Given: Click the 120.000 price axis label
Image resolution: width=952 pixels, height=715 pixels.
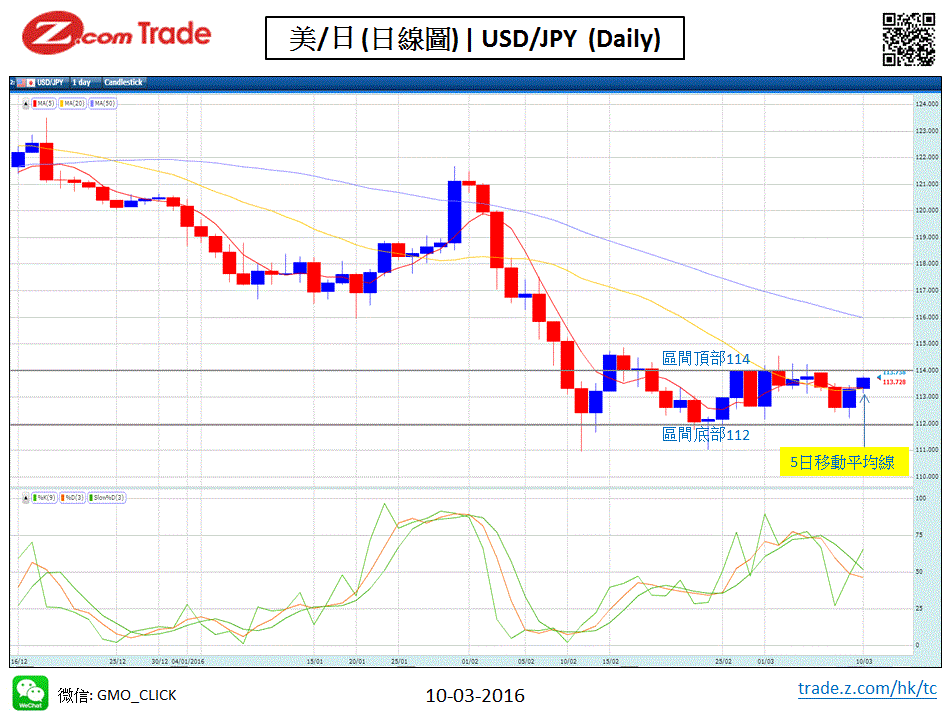Looking at the screenshot, I should pyautogui.click(x=926, y=210).
